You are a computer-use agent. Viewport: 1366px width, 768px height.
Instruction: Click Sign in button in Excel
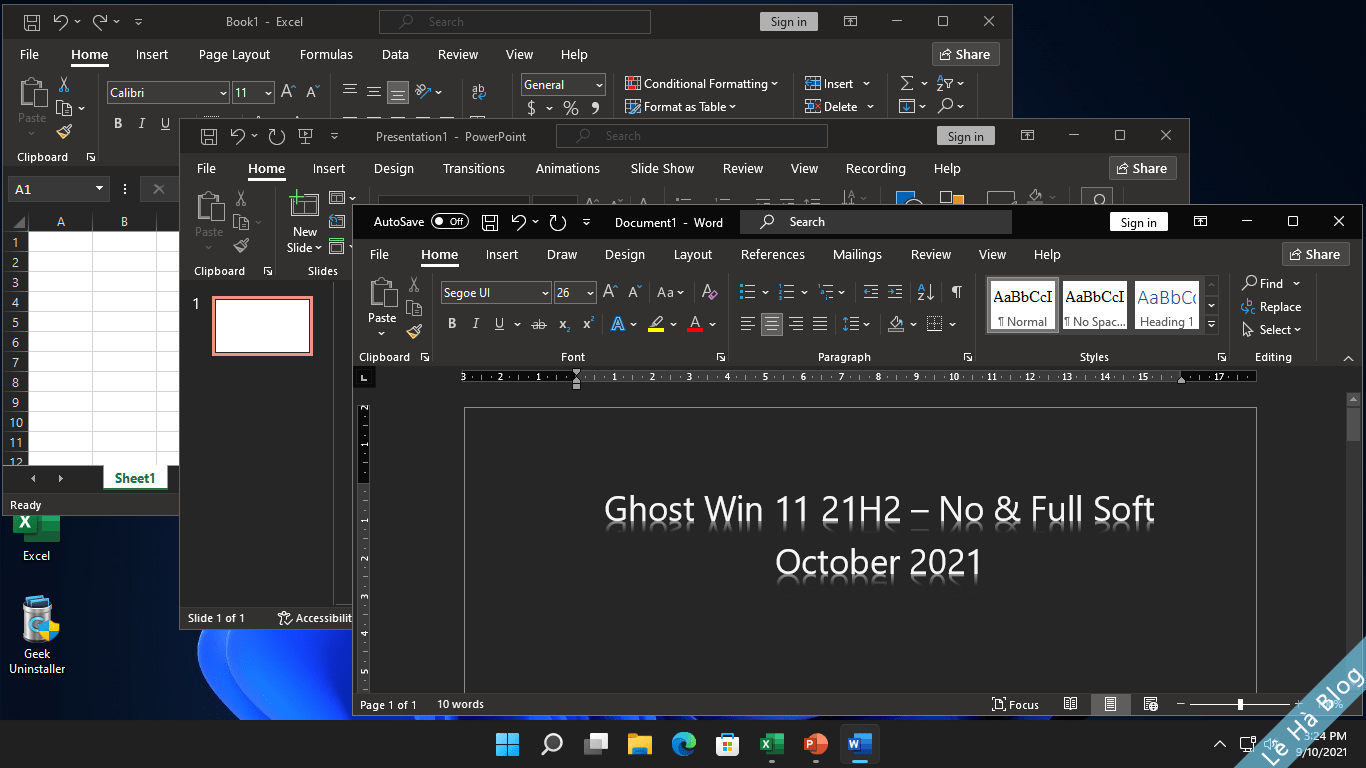point(788,22)
